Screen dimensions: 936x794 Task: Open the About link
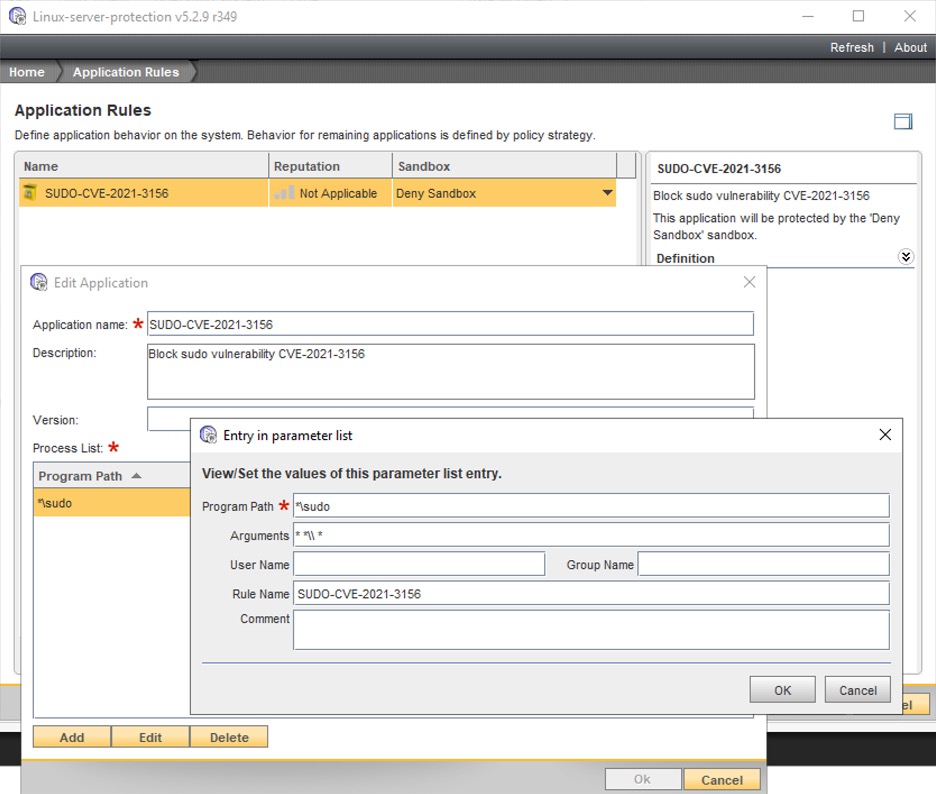910,47
